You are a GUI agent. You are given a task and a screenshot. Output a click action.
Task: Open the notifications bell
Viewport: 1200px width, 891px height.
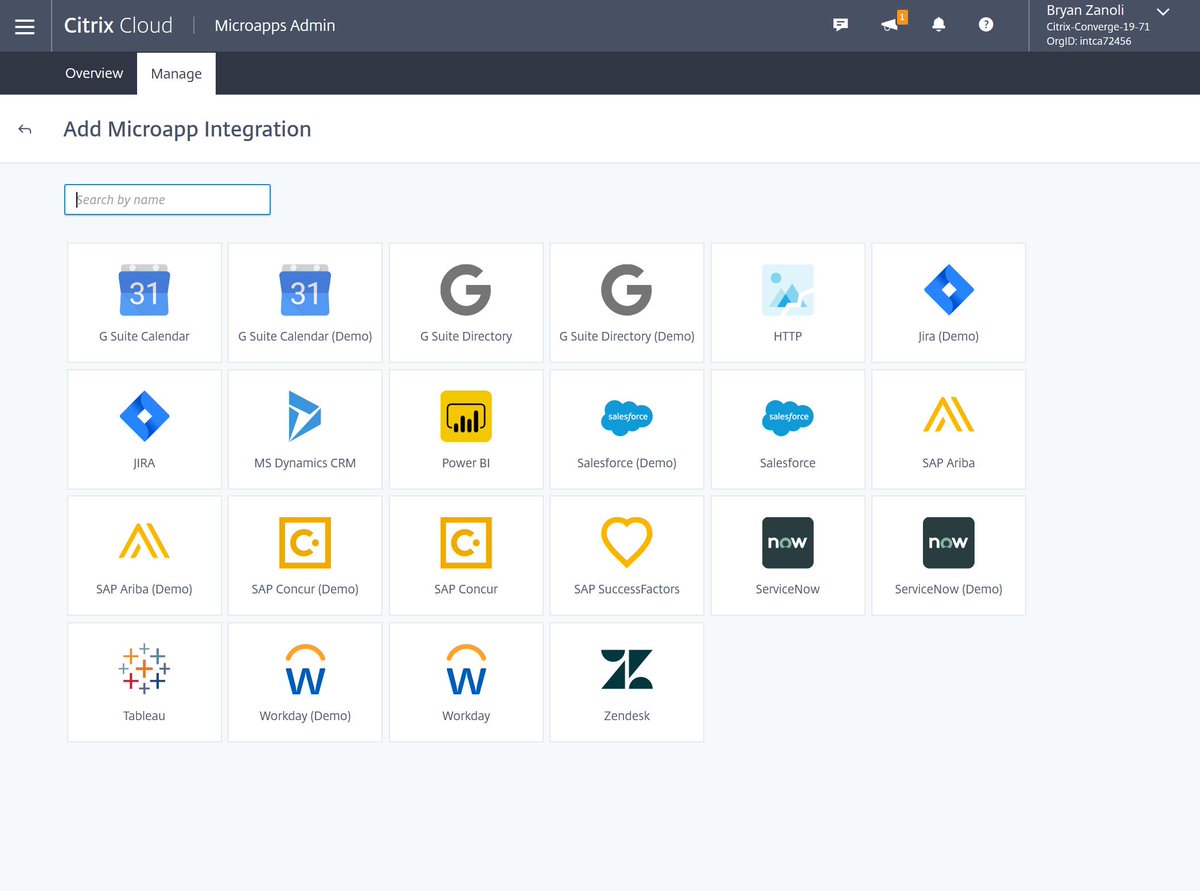click(938, 25)
